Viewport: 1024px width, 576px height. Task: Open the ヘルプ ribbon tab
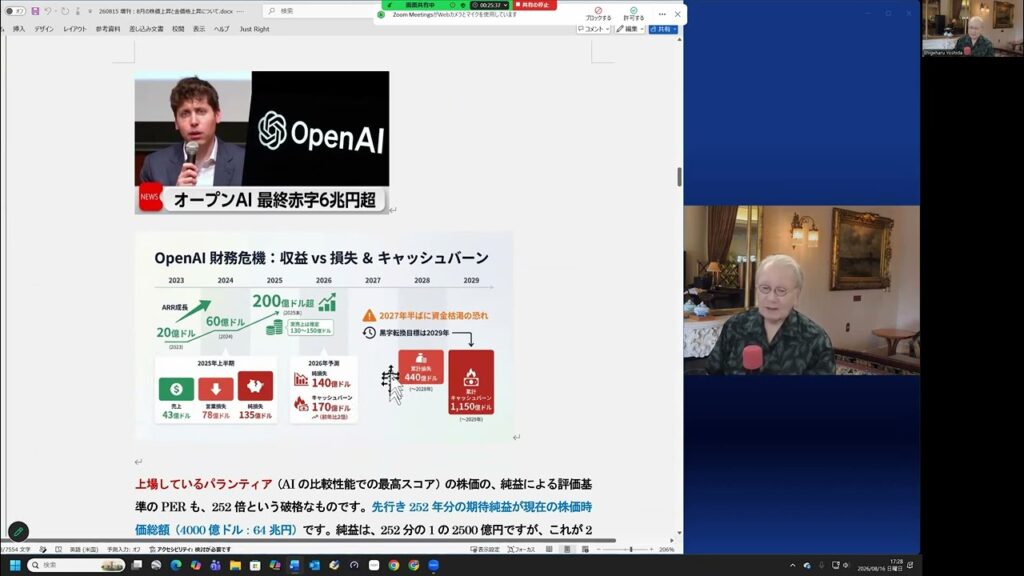(x=221, y=29)
